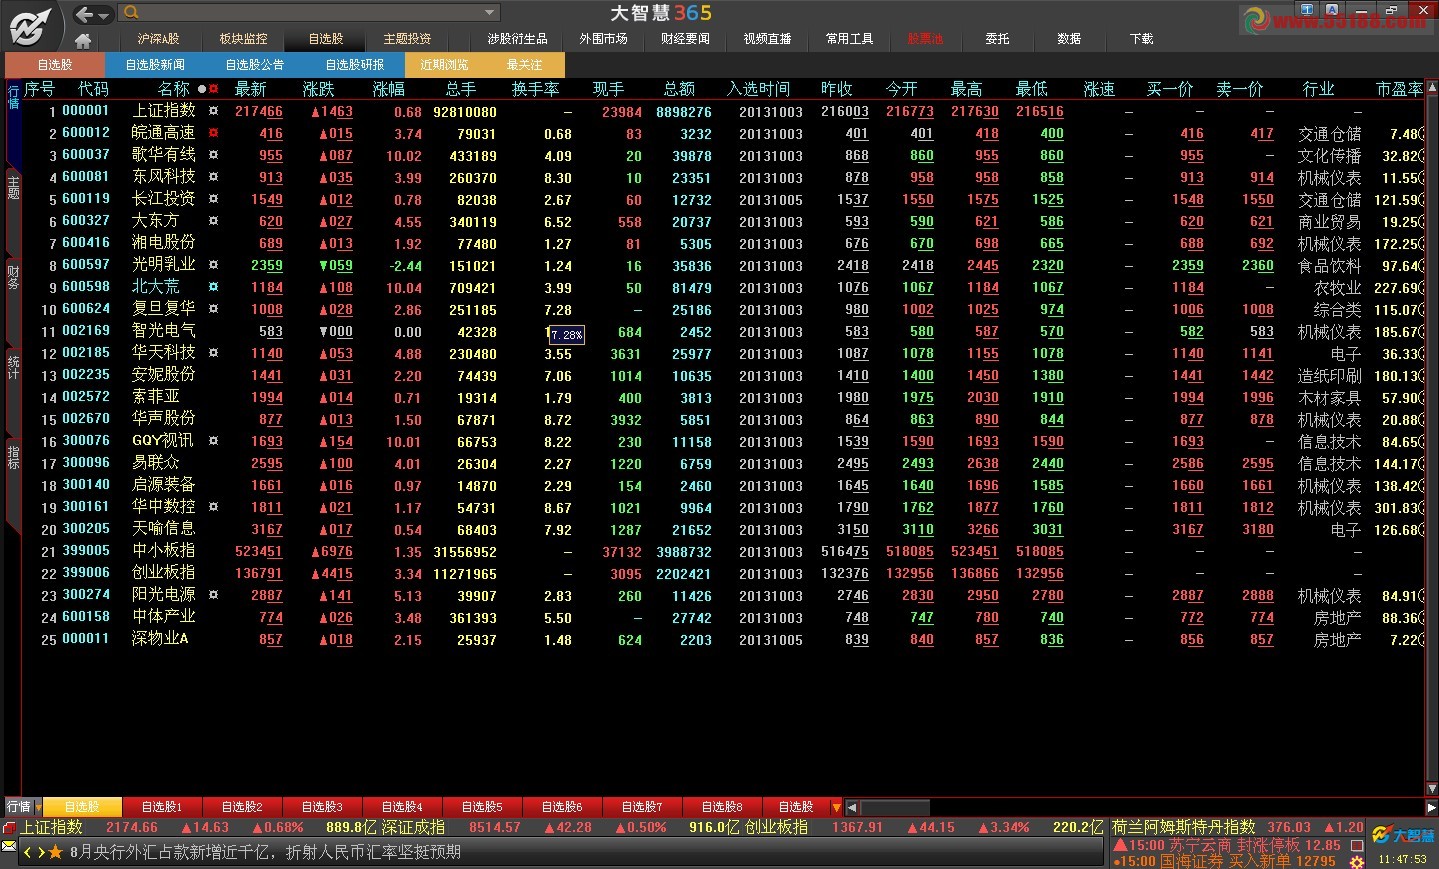Open the 视频直播 menu
Screen dimensions: 1439x869
click(767, 39)
